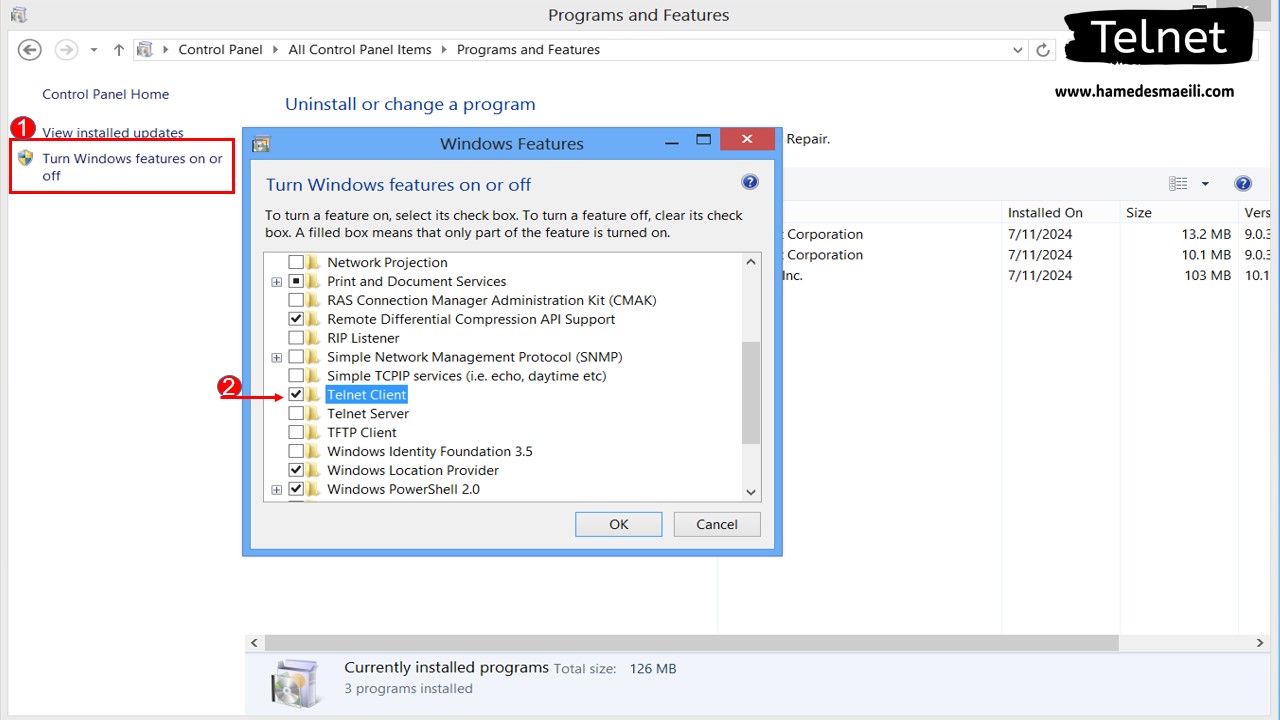The image size is (1280, 720).
Task: Check Simple TCPIP services checkbox
Action: click(296, 376)
